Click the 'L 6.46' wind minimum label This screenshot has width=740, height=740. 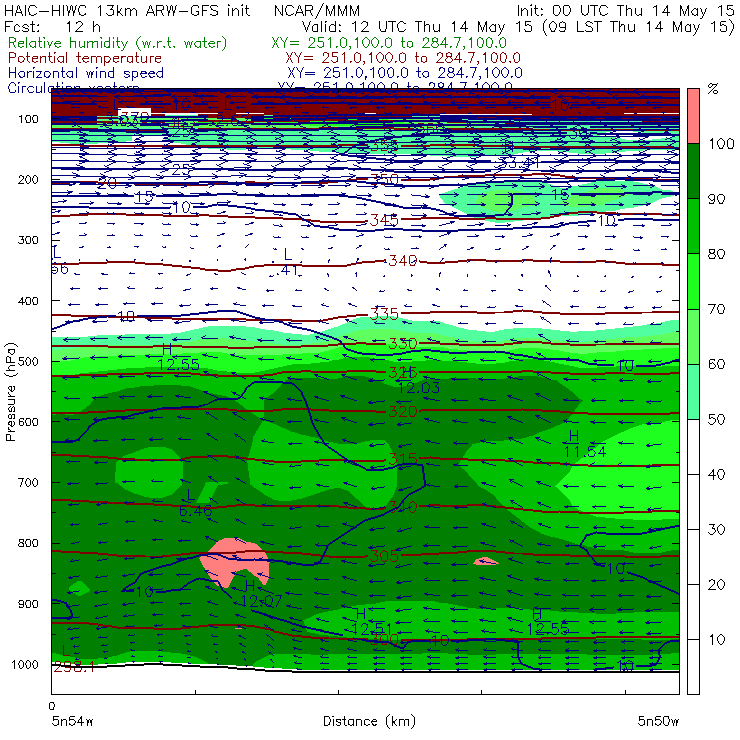click(195, 503)
